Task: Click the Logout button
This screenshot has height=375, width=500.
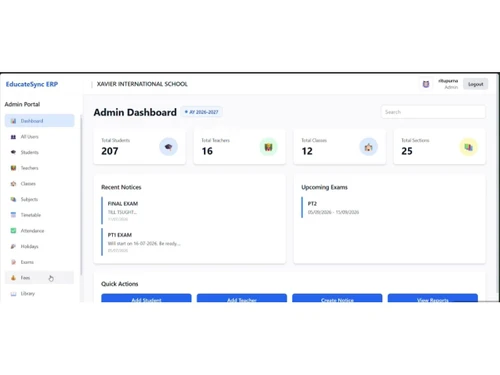Action: click(475, 84)
